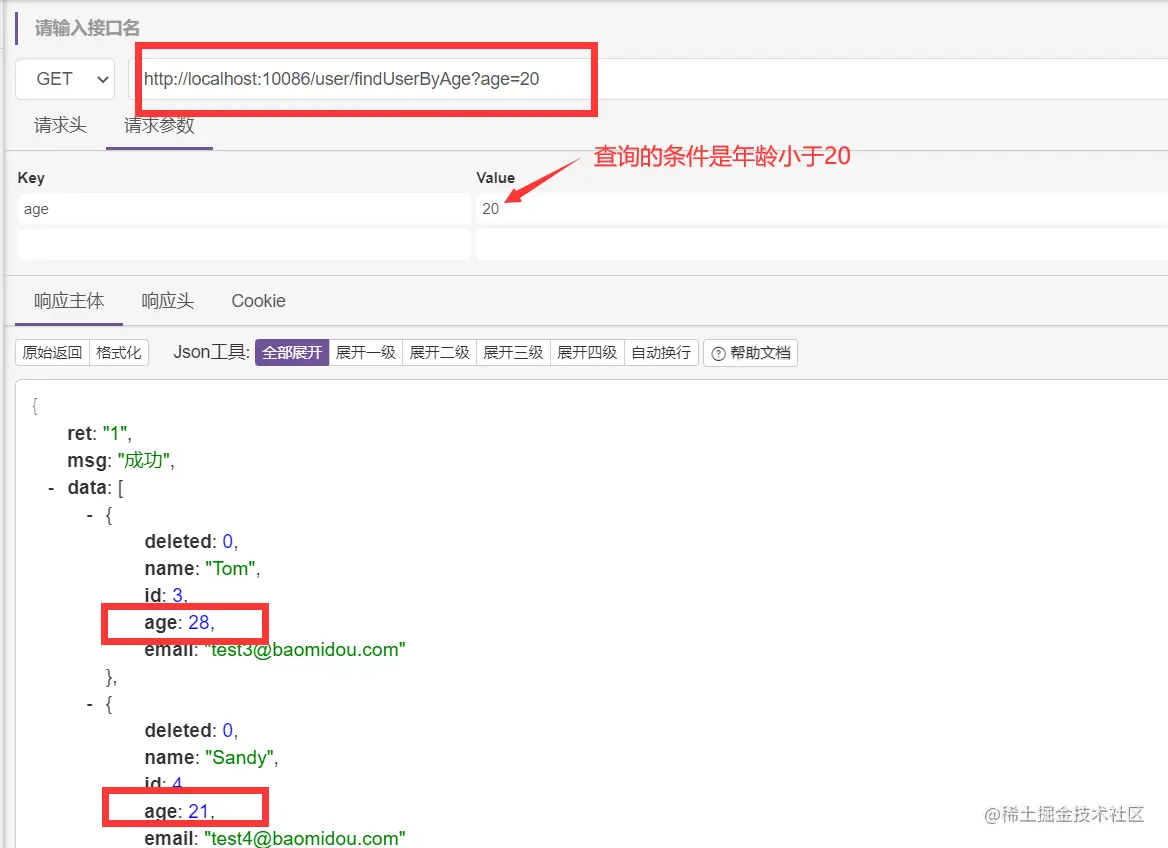The height and width of the screenshot is (848, 1168).
Task: Select the 全部展开 JSON option
Action: click(292, 352)
